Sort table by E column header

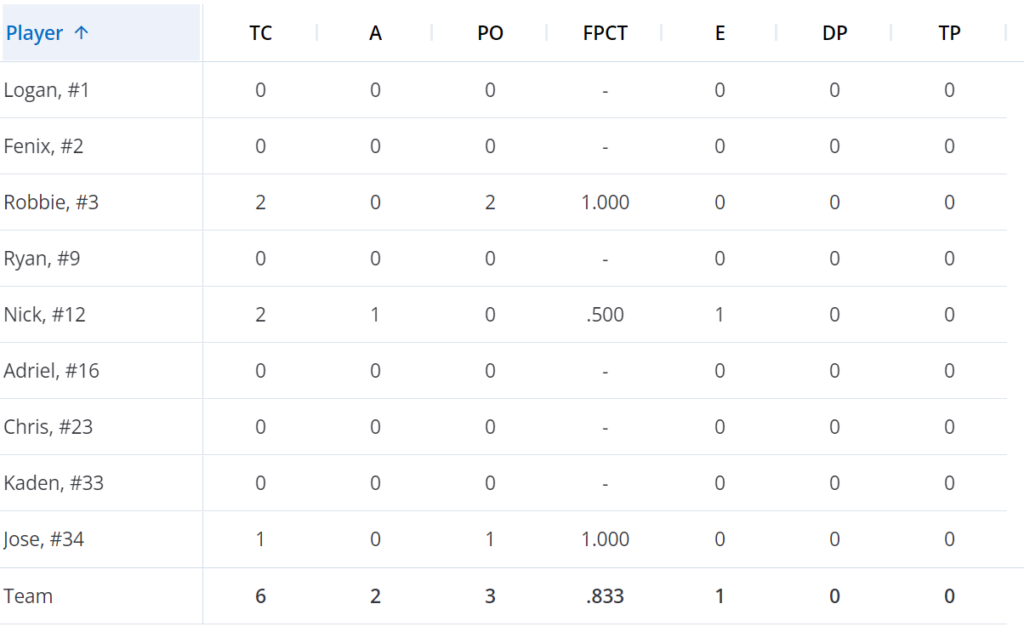720,33
